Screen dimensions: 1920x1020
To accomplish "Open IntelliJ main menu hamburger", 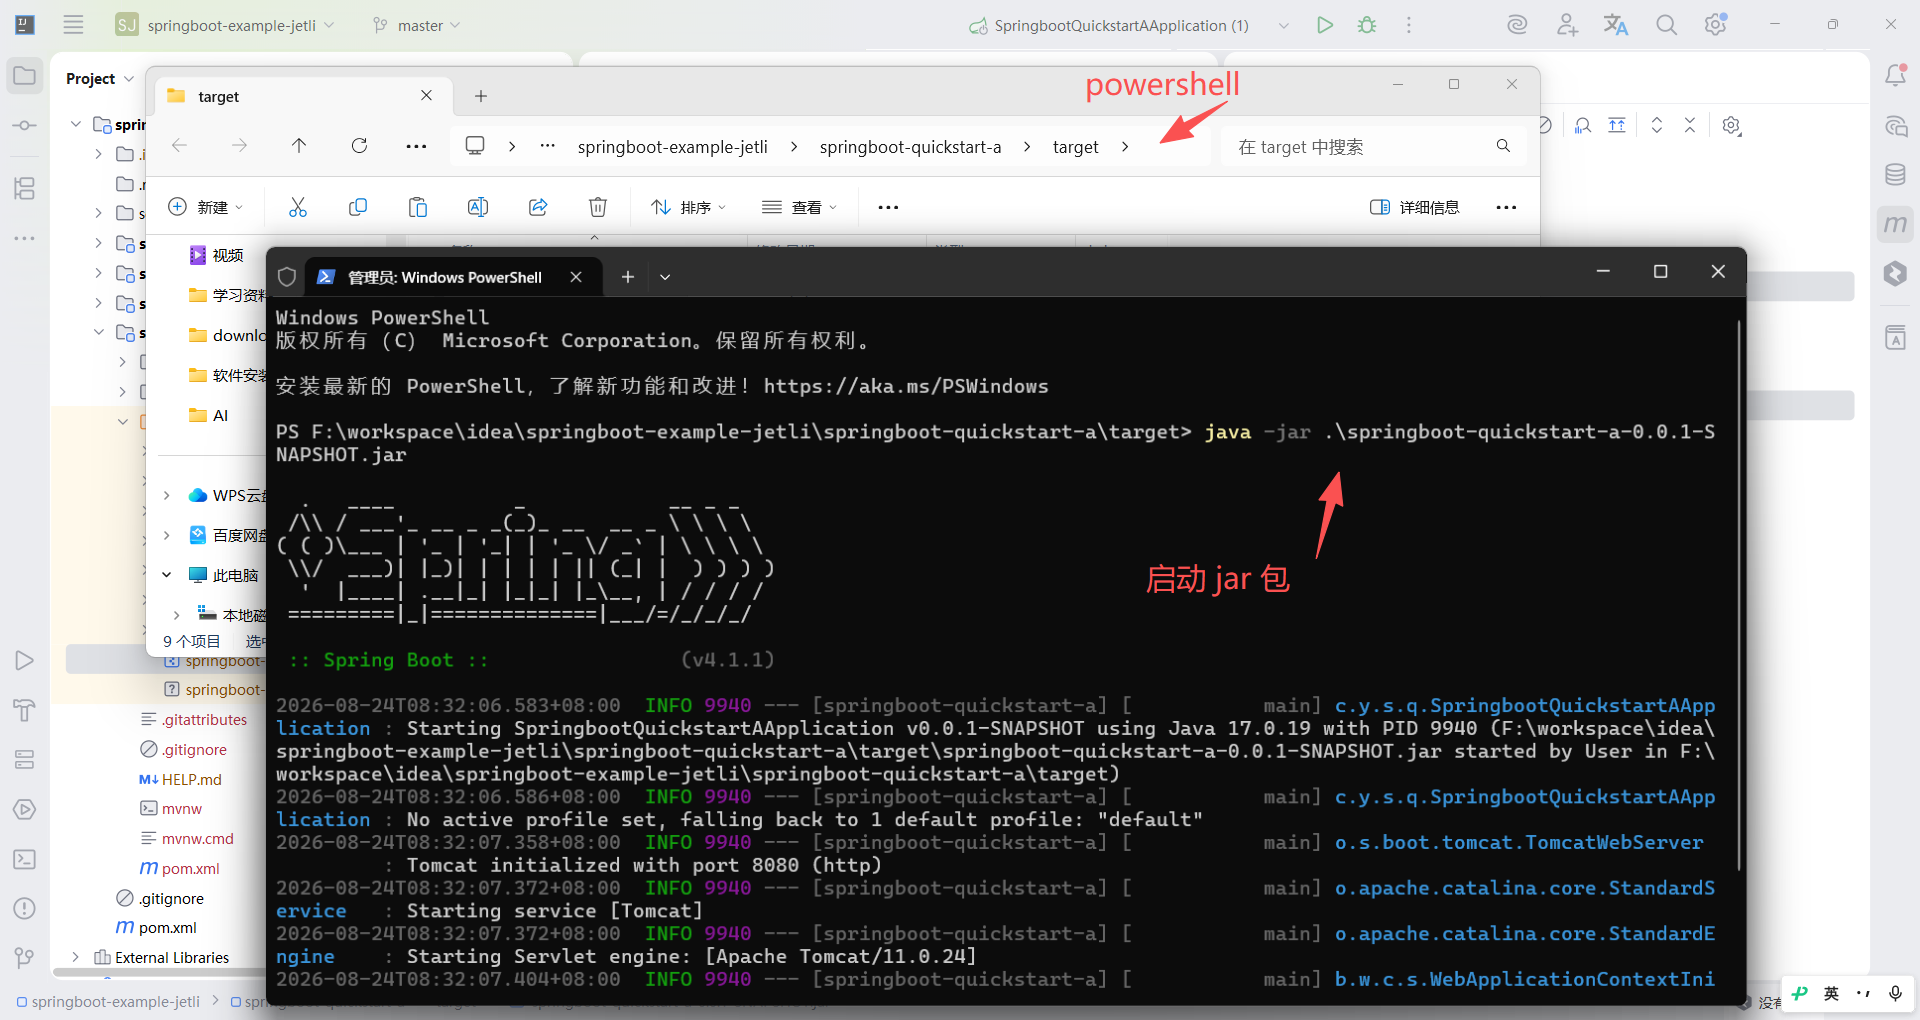I will pos(73,25).
